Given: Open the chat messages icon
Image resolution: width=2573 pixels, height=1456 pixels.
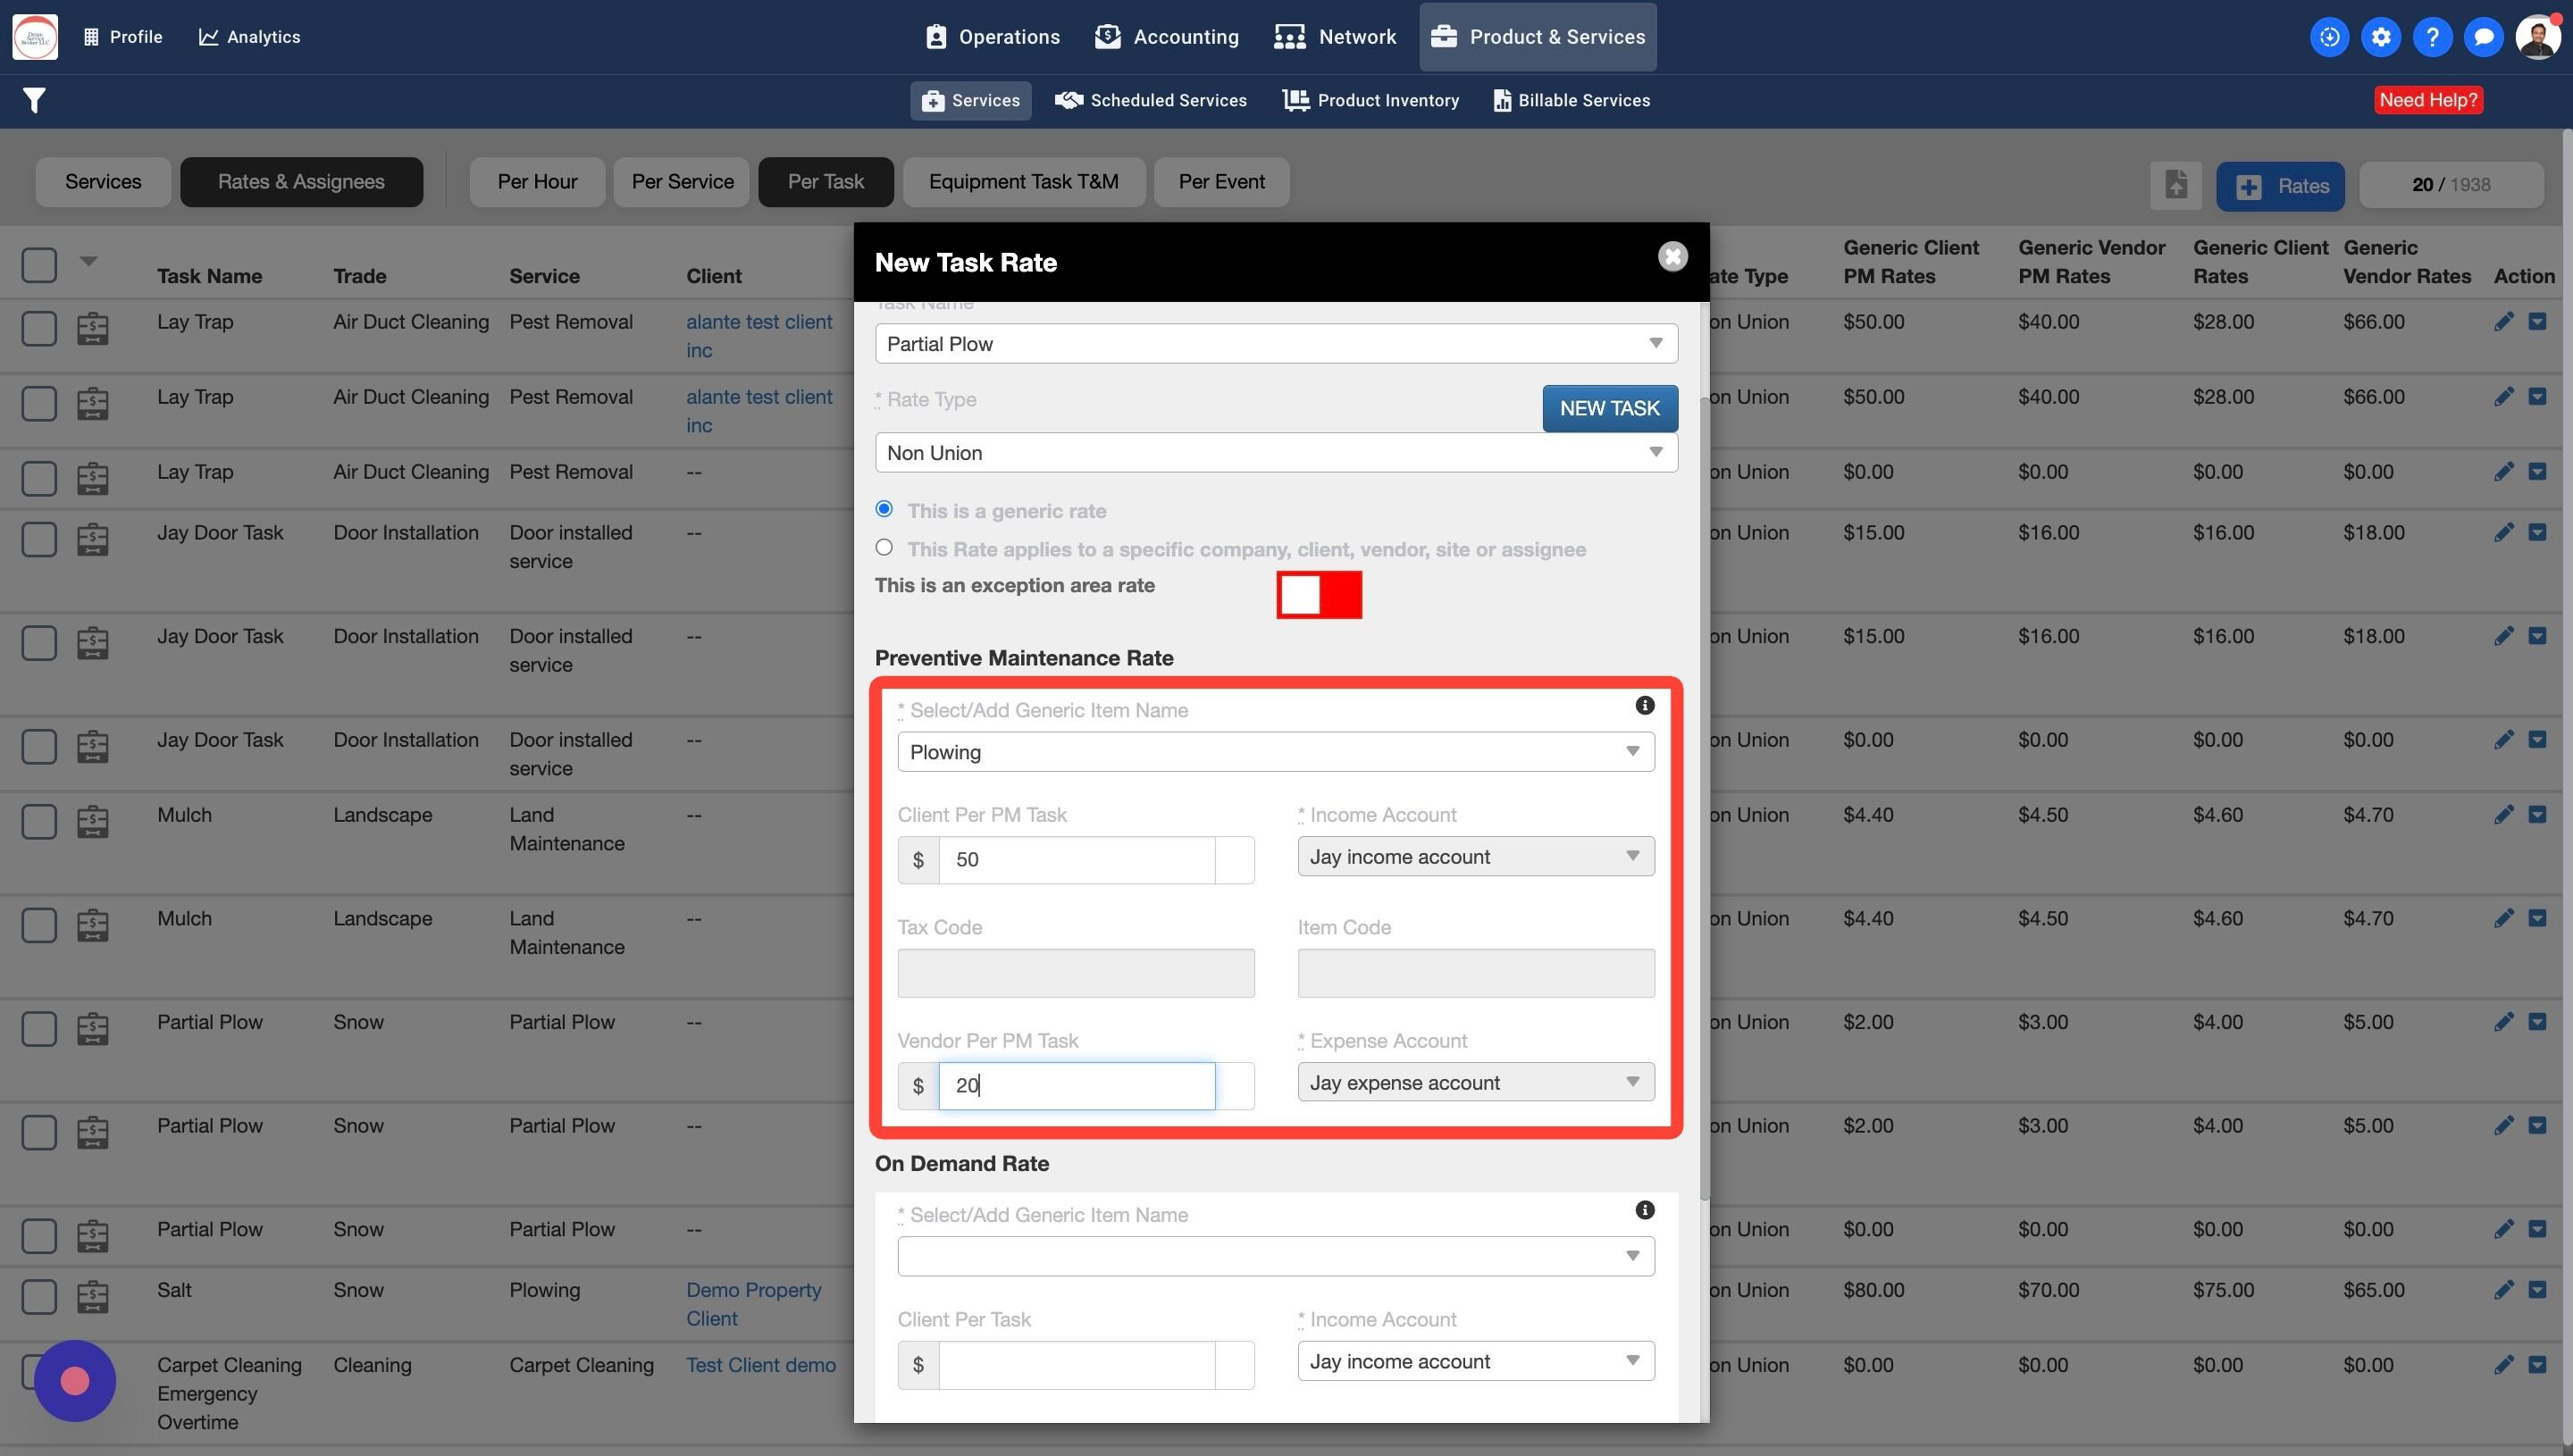Looking at the screenshot, I should coord(2483,37).
